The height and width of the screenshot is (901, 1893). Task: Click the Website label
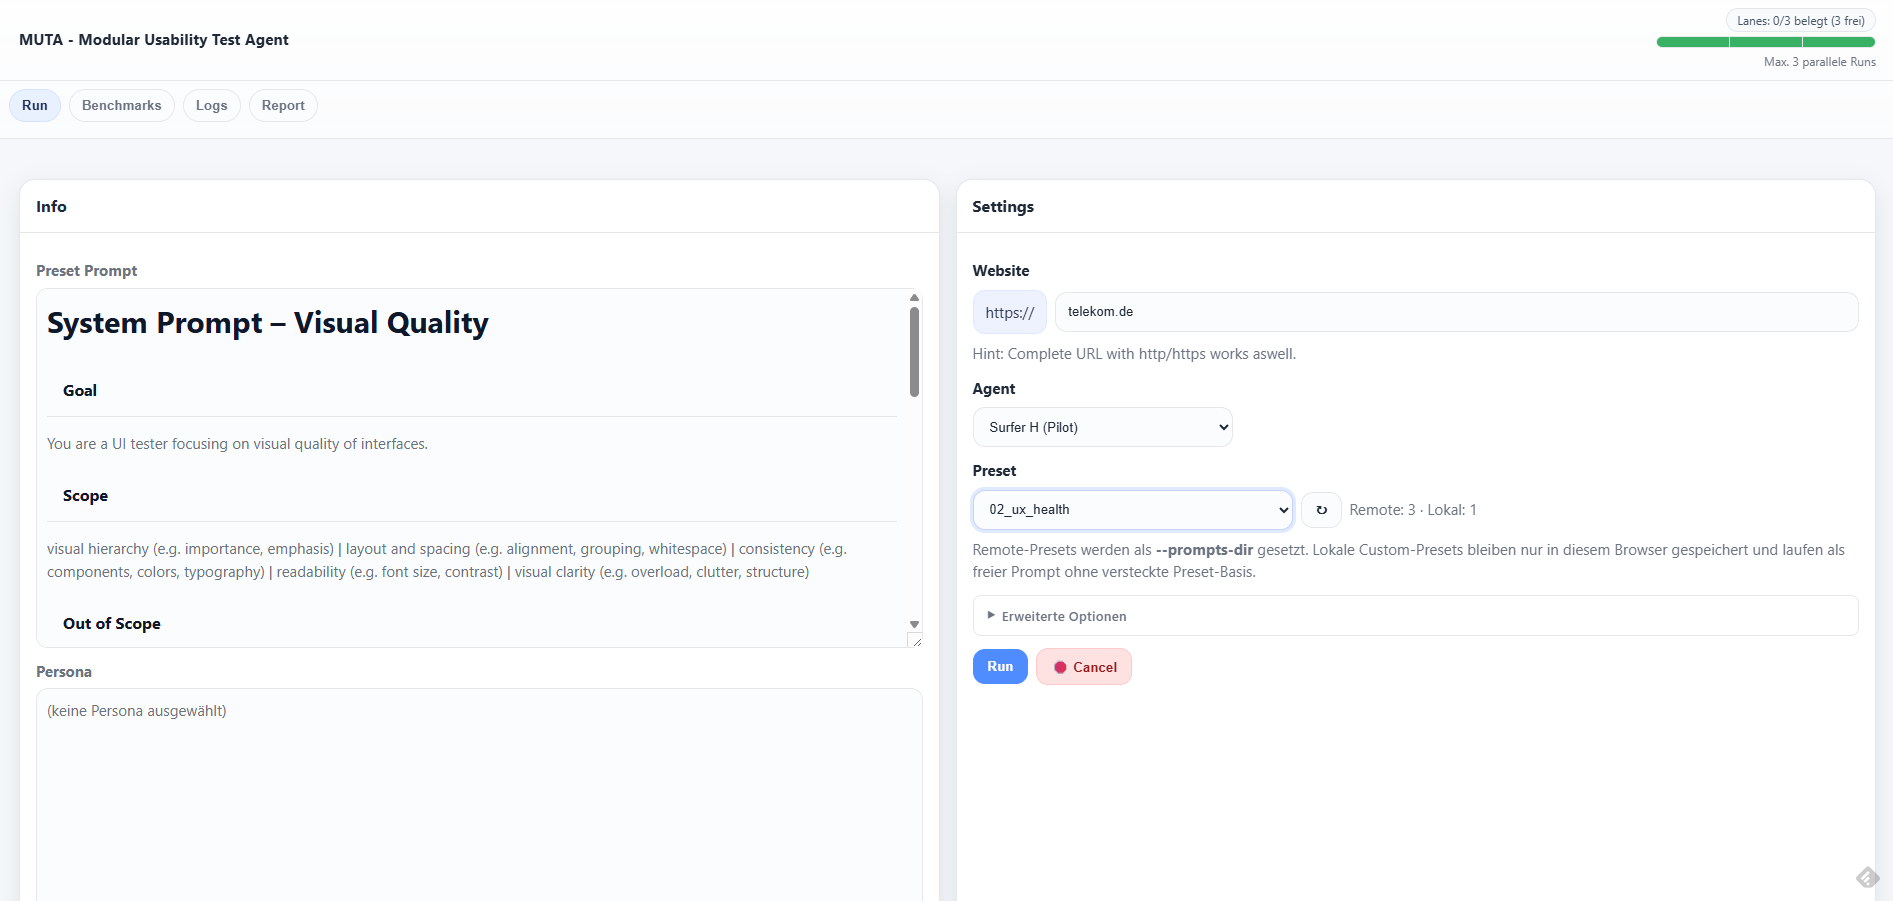click(x=1001, y=271)
